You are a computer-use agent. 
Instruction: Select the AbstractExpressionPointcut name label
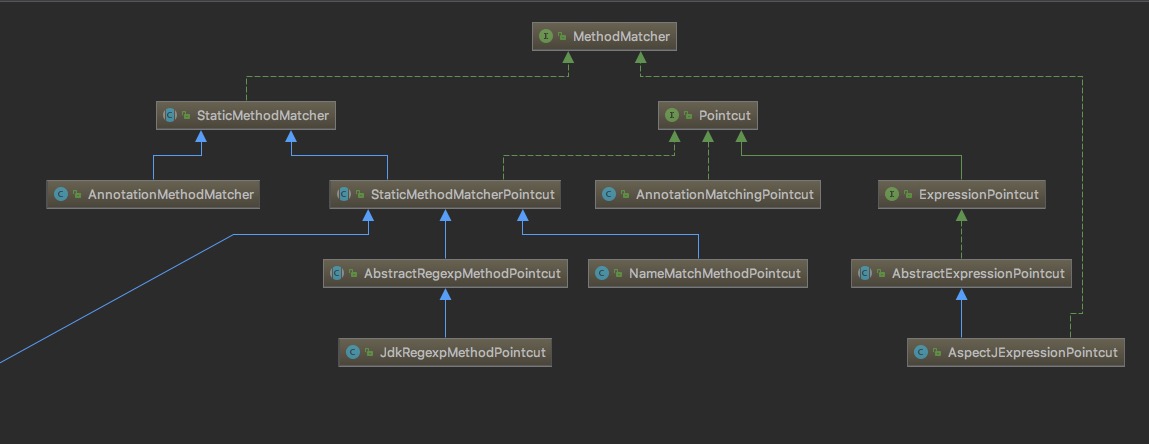[978, 273]
